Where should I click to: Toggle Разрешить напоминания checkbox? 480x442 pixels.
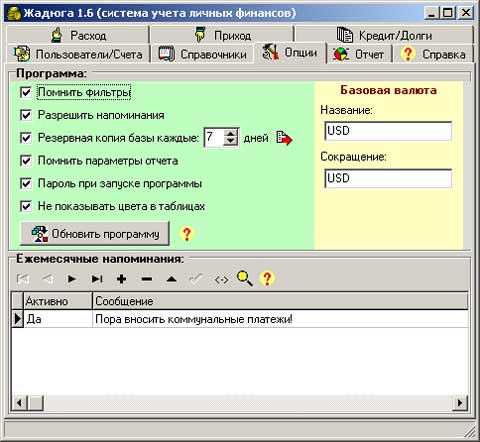(26, 115)
